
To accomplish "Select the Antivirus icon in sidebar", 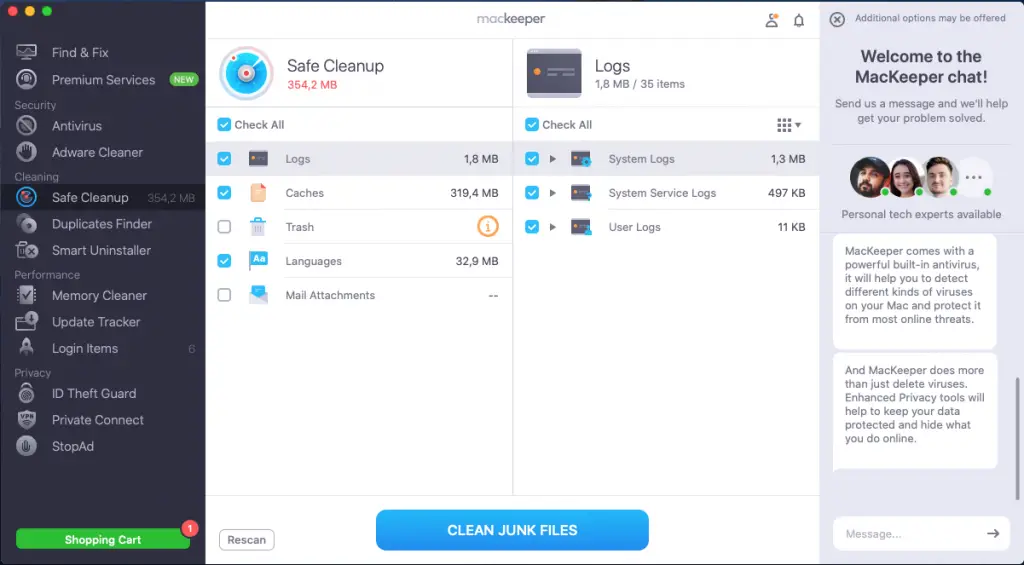I will coord(26,125).
